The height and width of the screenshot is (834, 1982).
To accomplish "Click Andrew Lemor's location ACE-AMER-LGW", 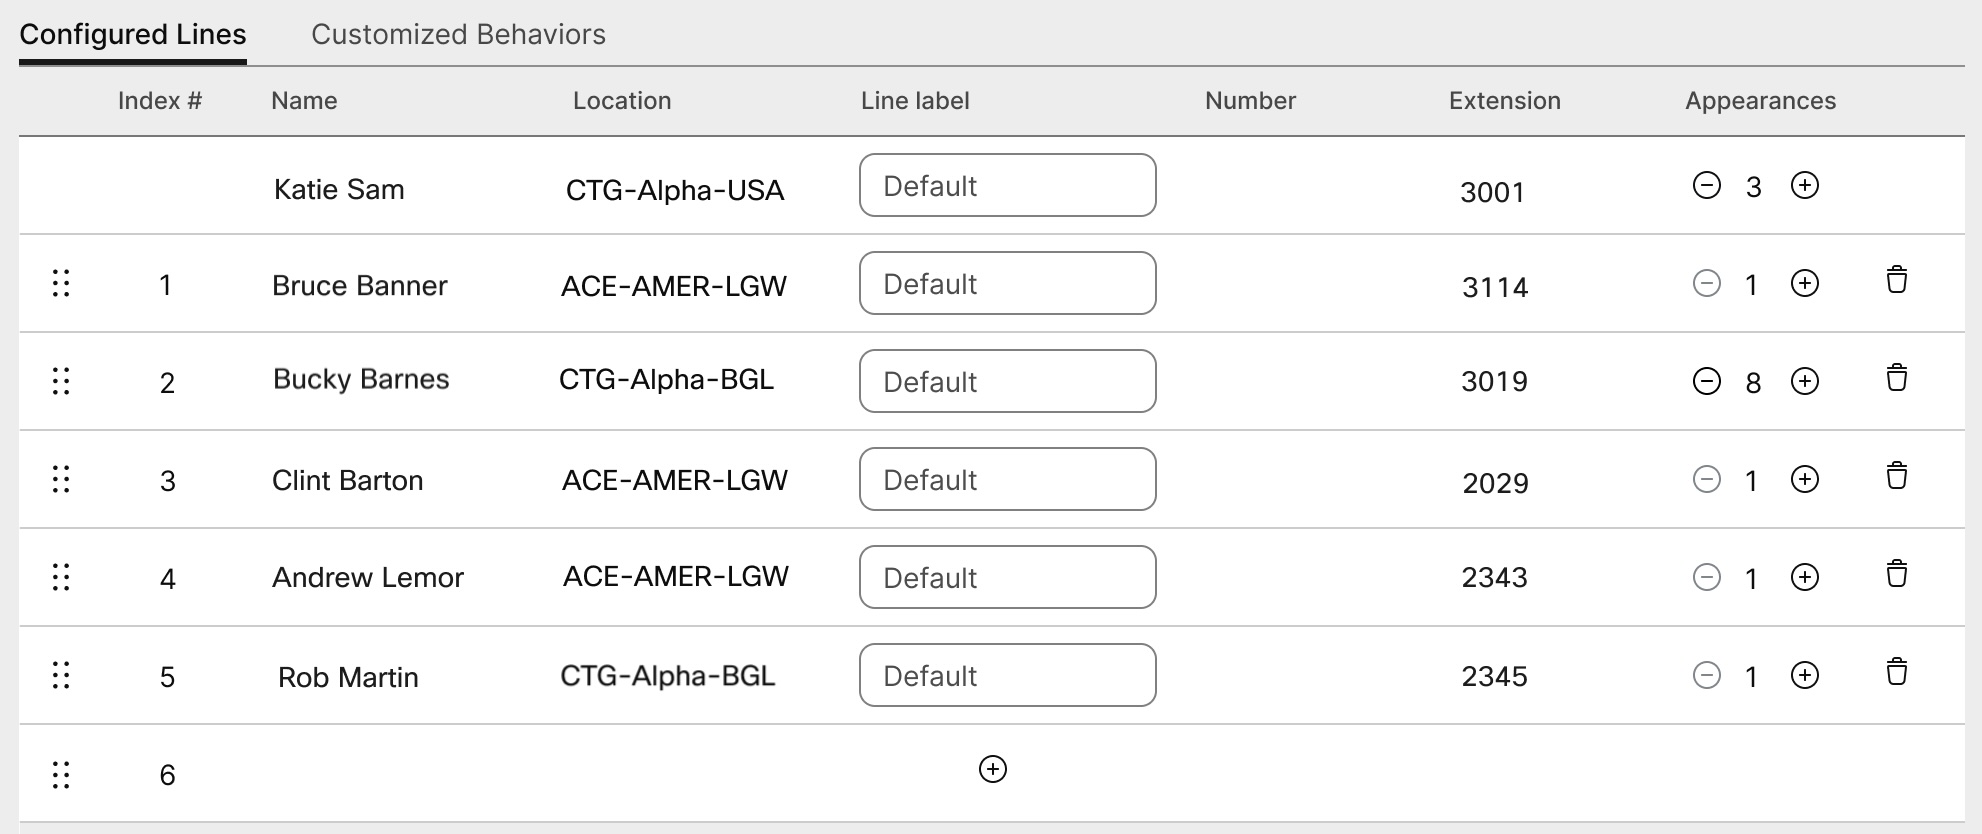I will pyautogui.click(x=676, y=576).
